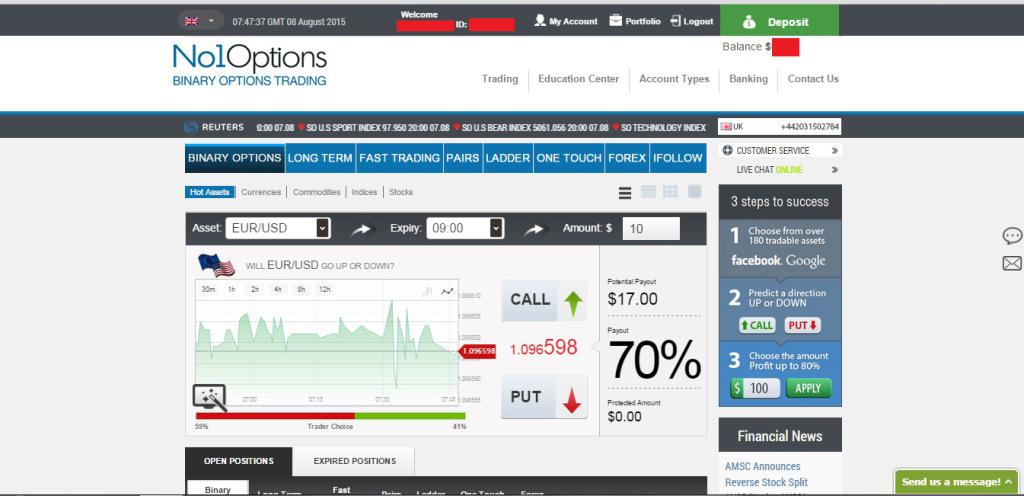Viewport: 1024px width, 496px height.
Task: Click the UK phone number selector
Action: coord(780,127)
